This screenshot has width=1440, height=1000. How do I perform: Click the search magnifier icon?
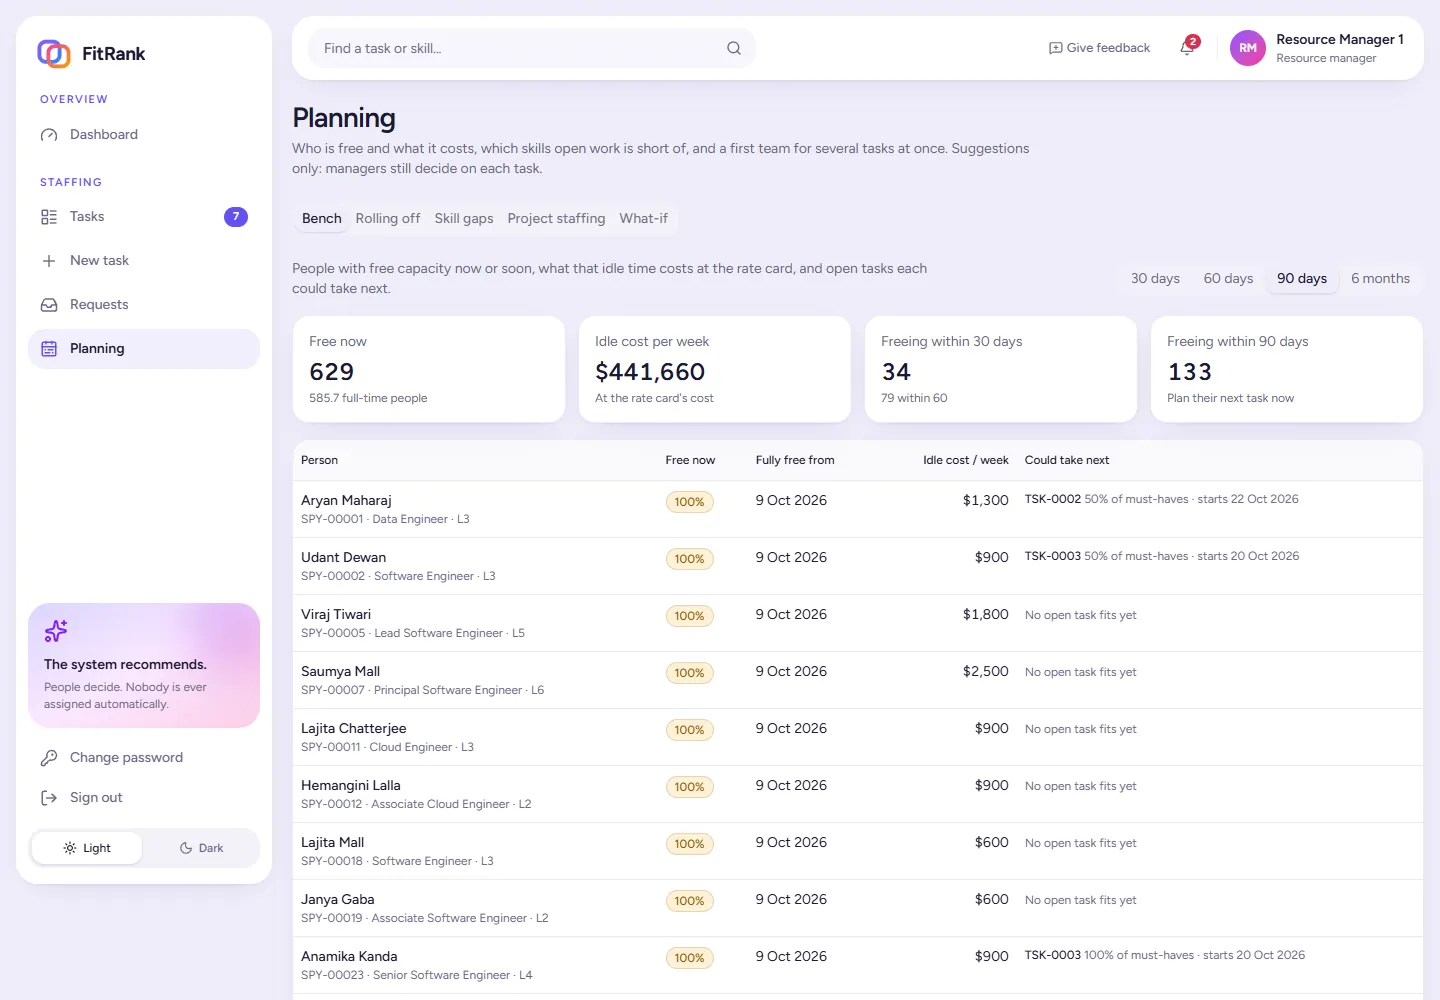(x=734, y=48)
